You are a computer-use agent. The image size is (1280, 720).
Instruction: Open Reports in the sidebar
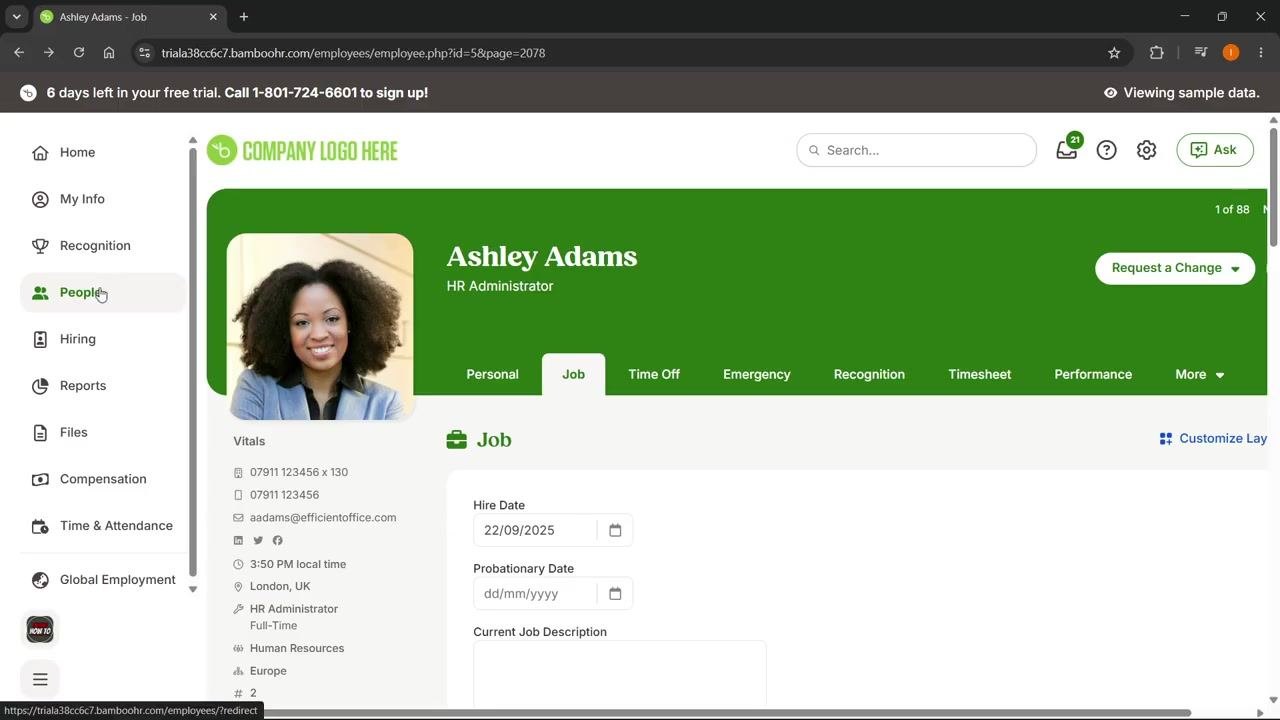tap(103, 386)
